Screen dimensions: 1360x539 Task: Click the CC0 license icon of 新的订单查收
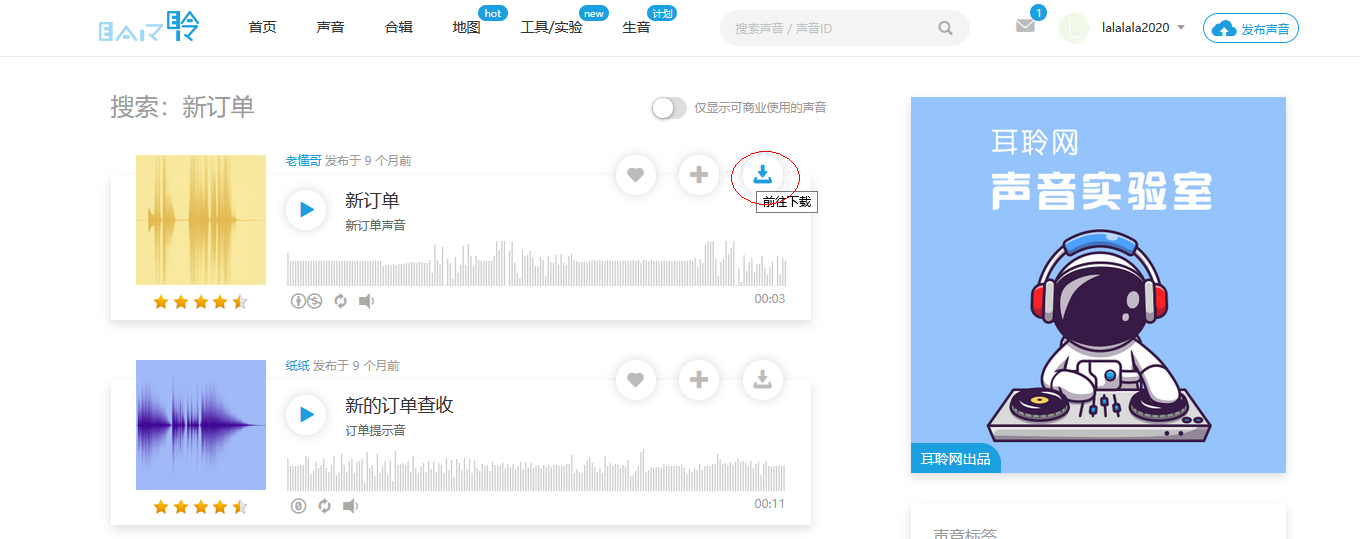point(298,506)
